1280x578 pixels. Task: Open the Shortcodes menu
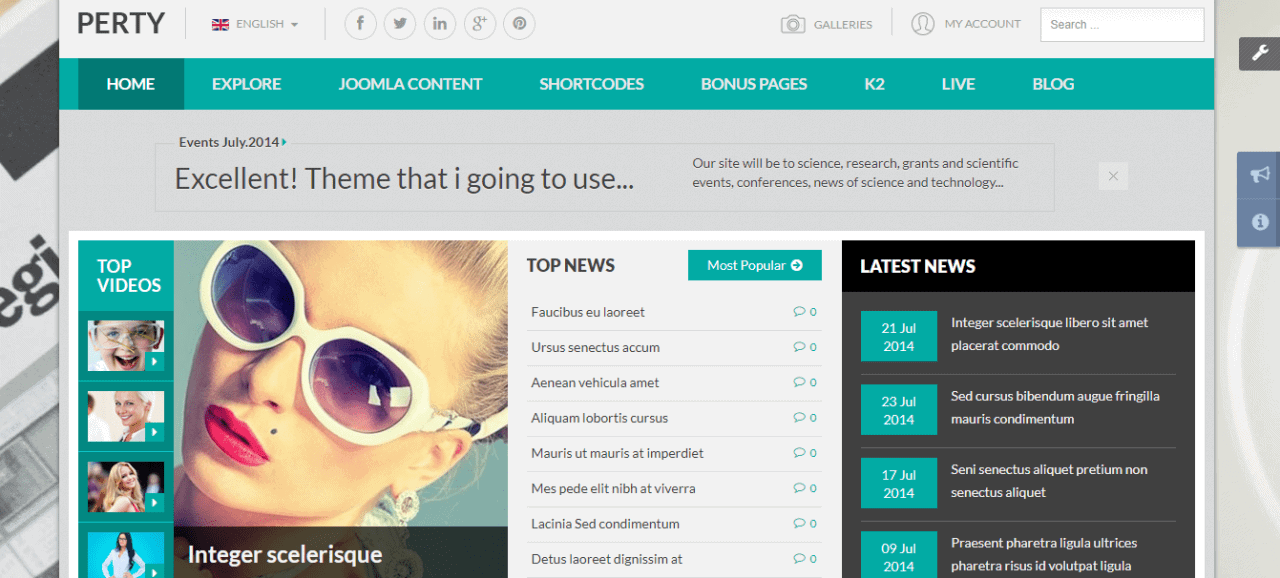click(x=592, y=84)
